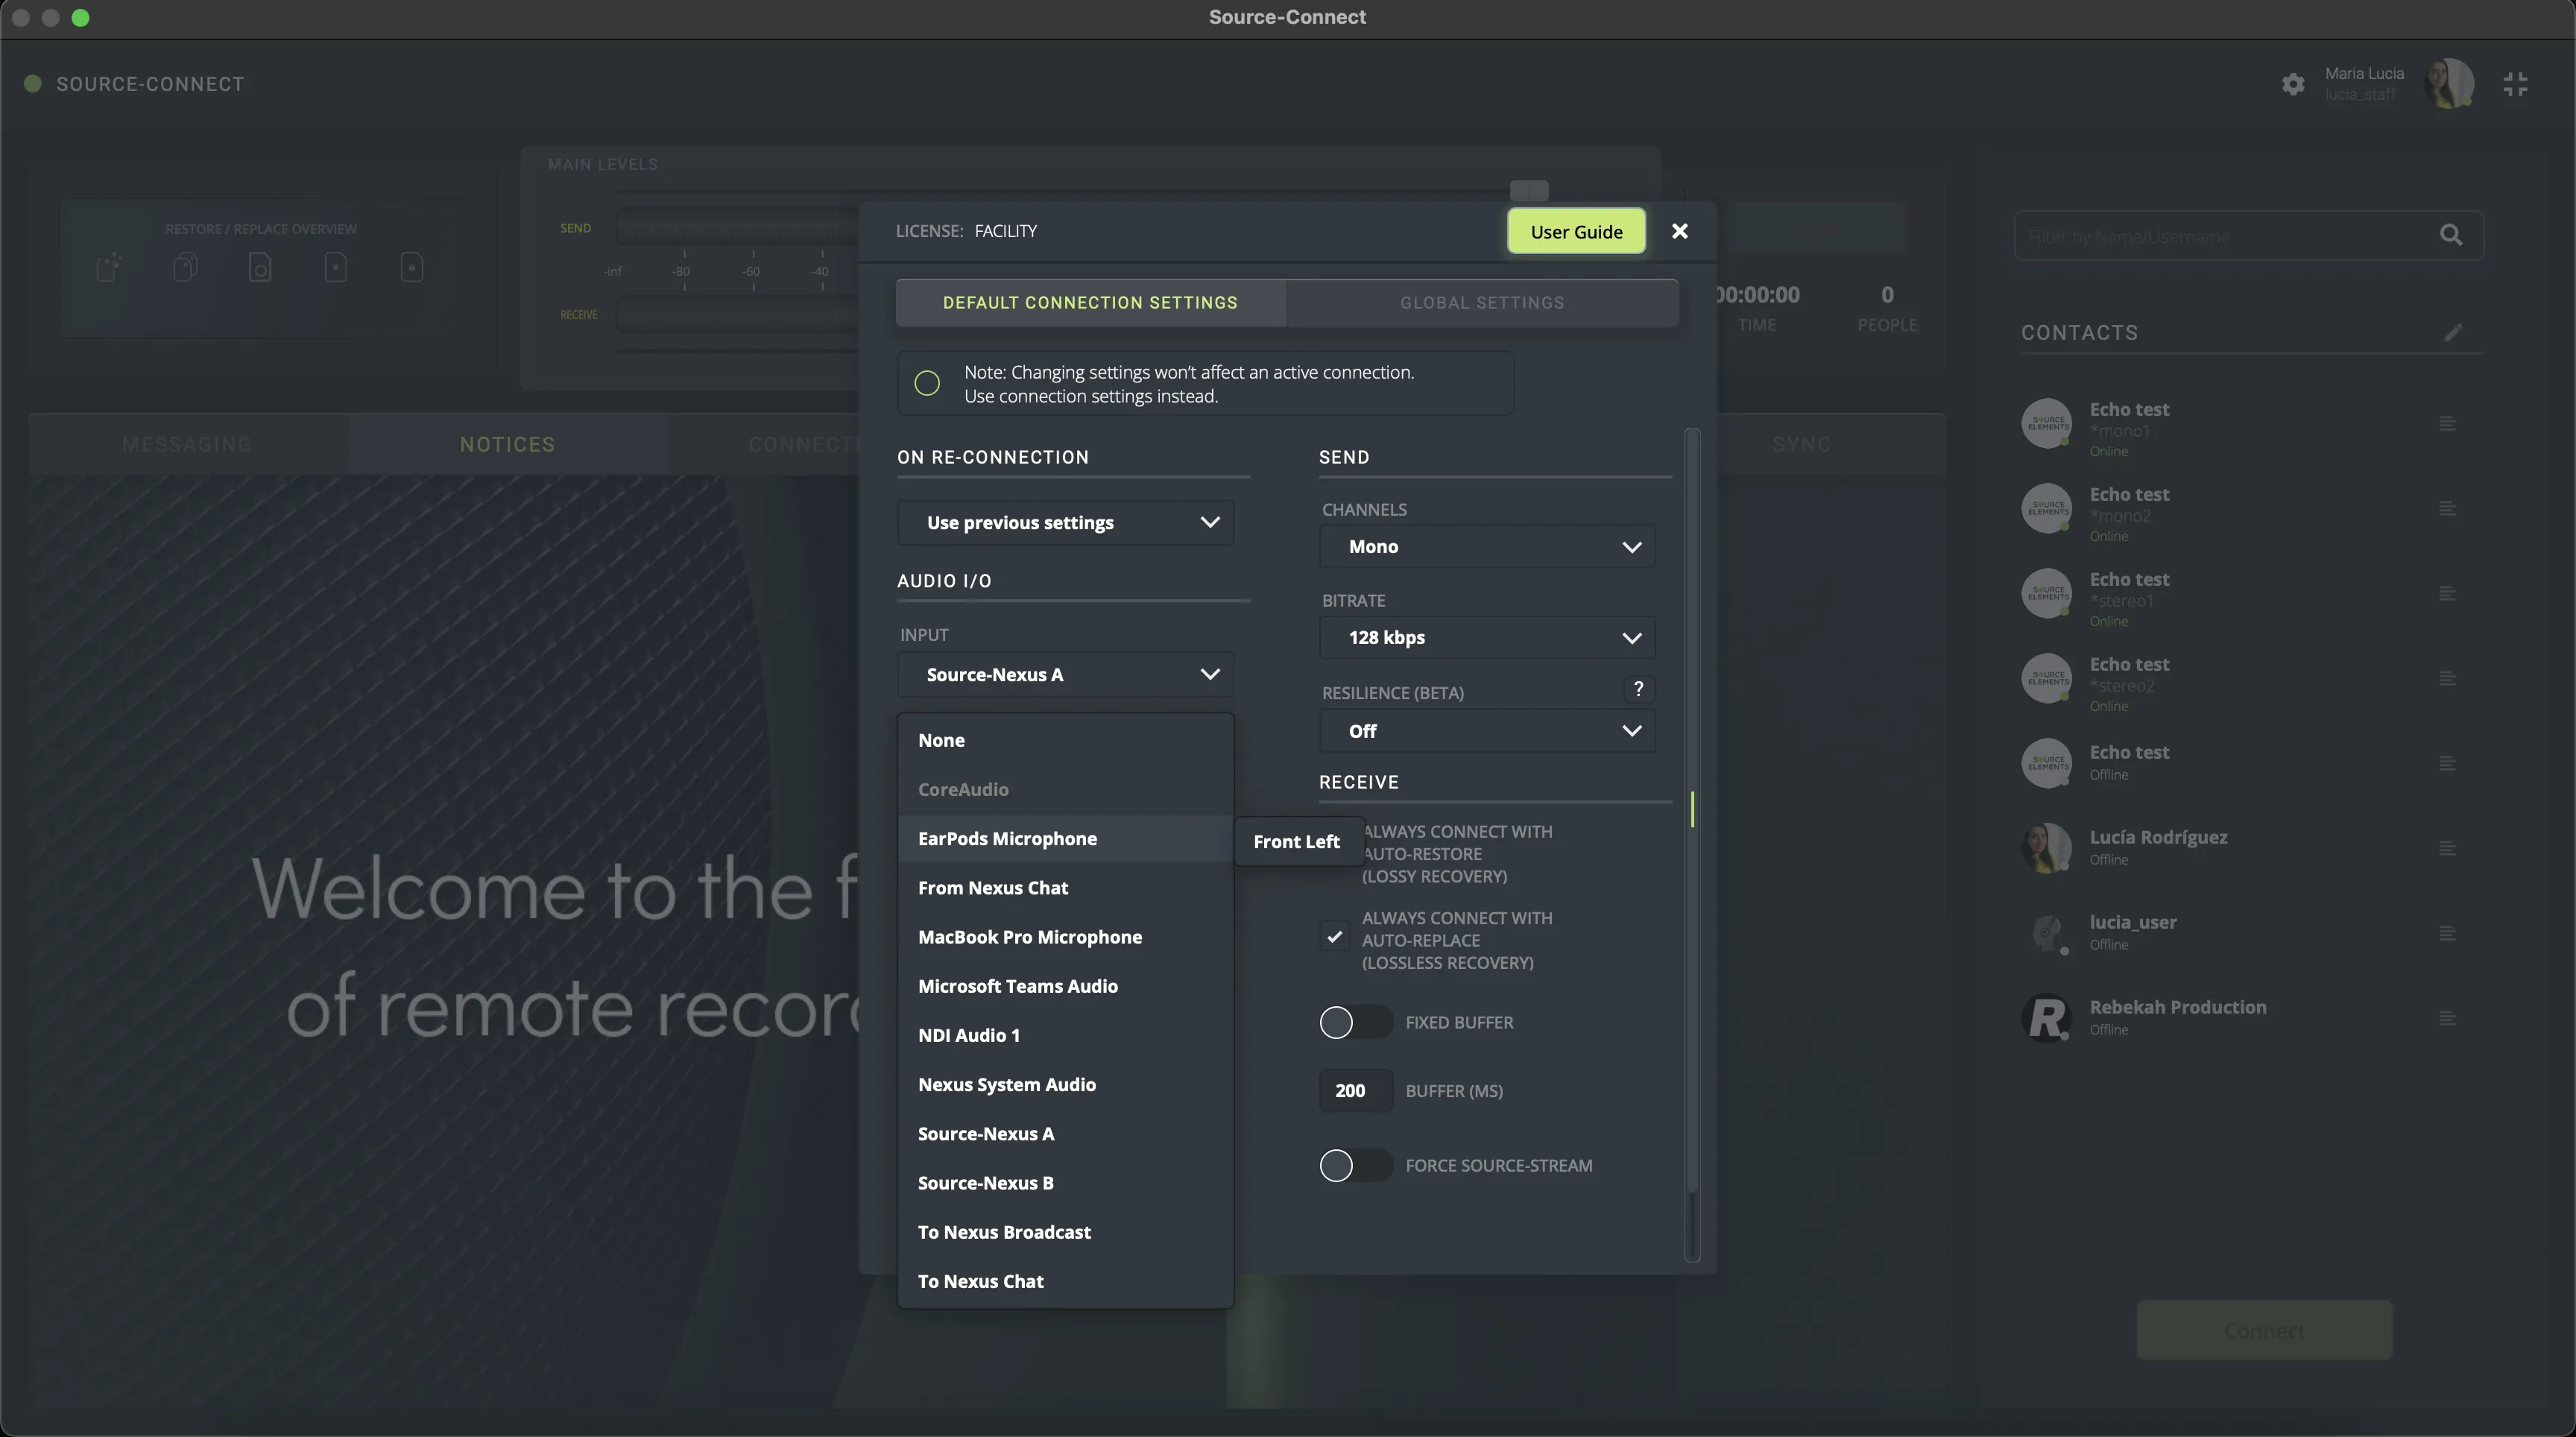Select the 'lucia_user' contact name
The height and width of the screenshot is (1437, 2576).
2133,923
